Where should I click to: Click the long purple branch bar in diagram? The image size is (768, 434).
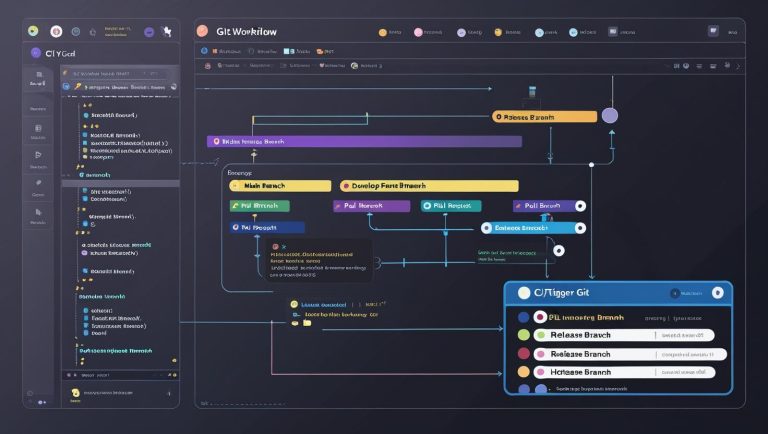pyautogui.click(x=364, y=142)
